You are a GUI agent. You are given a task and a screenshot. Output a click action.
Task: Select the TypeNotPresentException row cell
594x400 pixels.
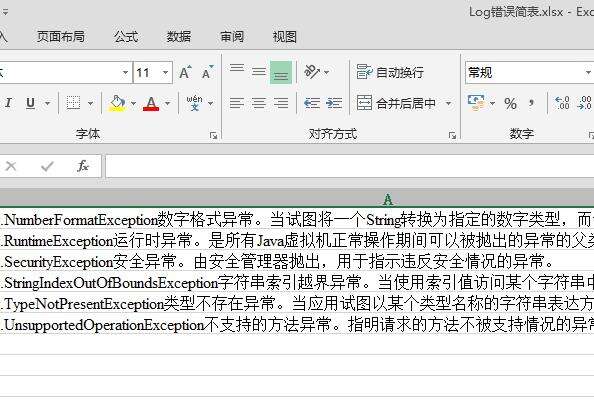click(x=297, y=303)
